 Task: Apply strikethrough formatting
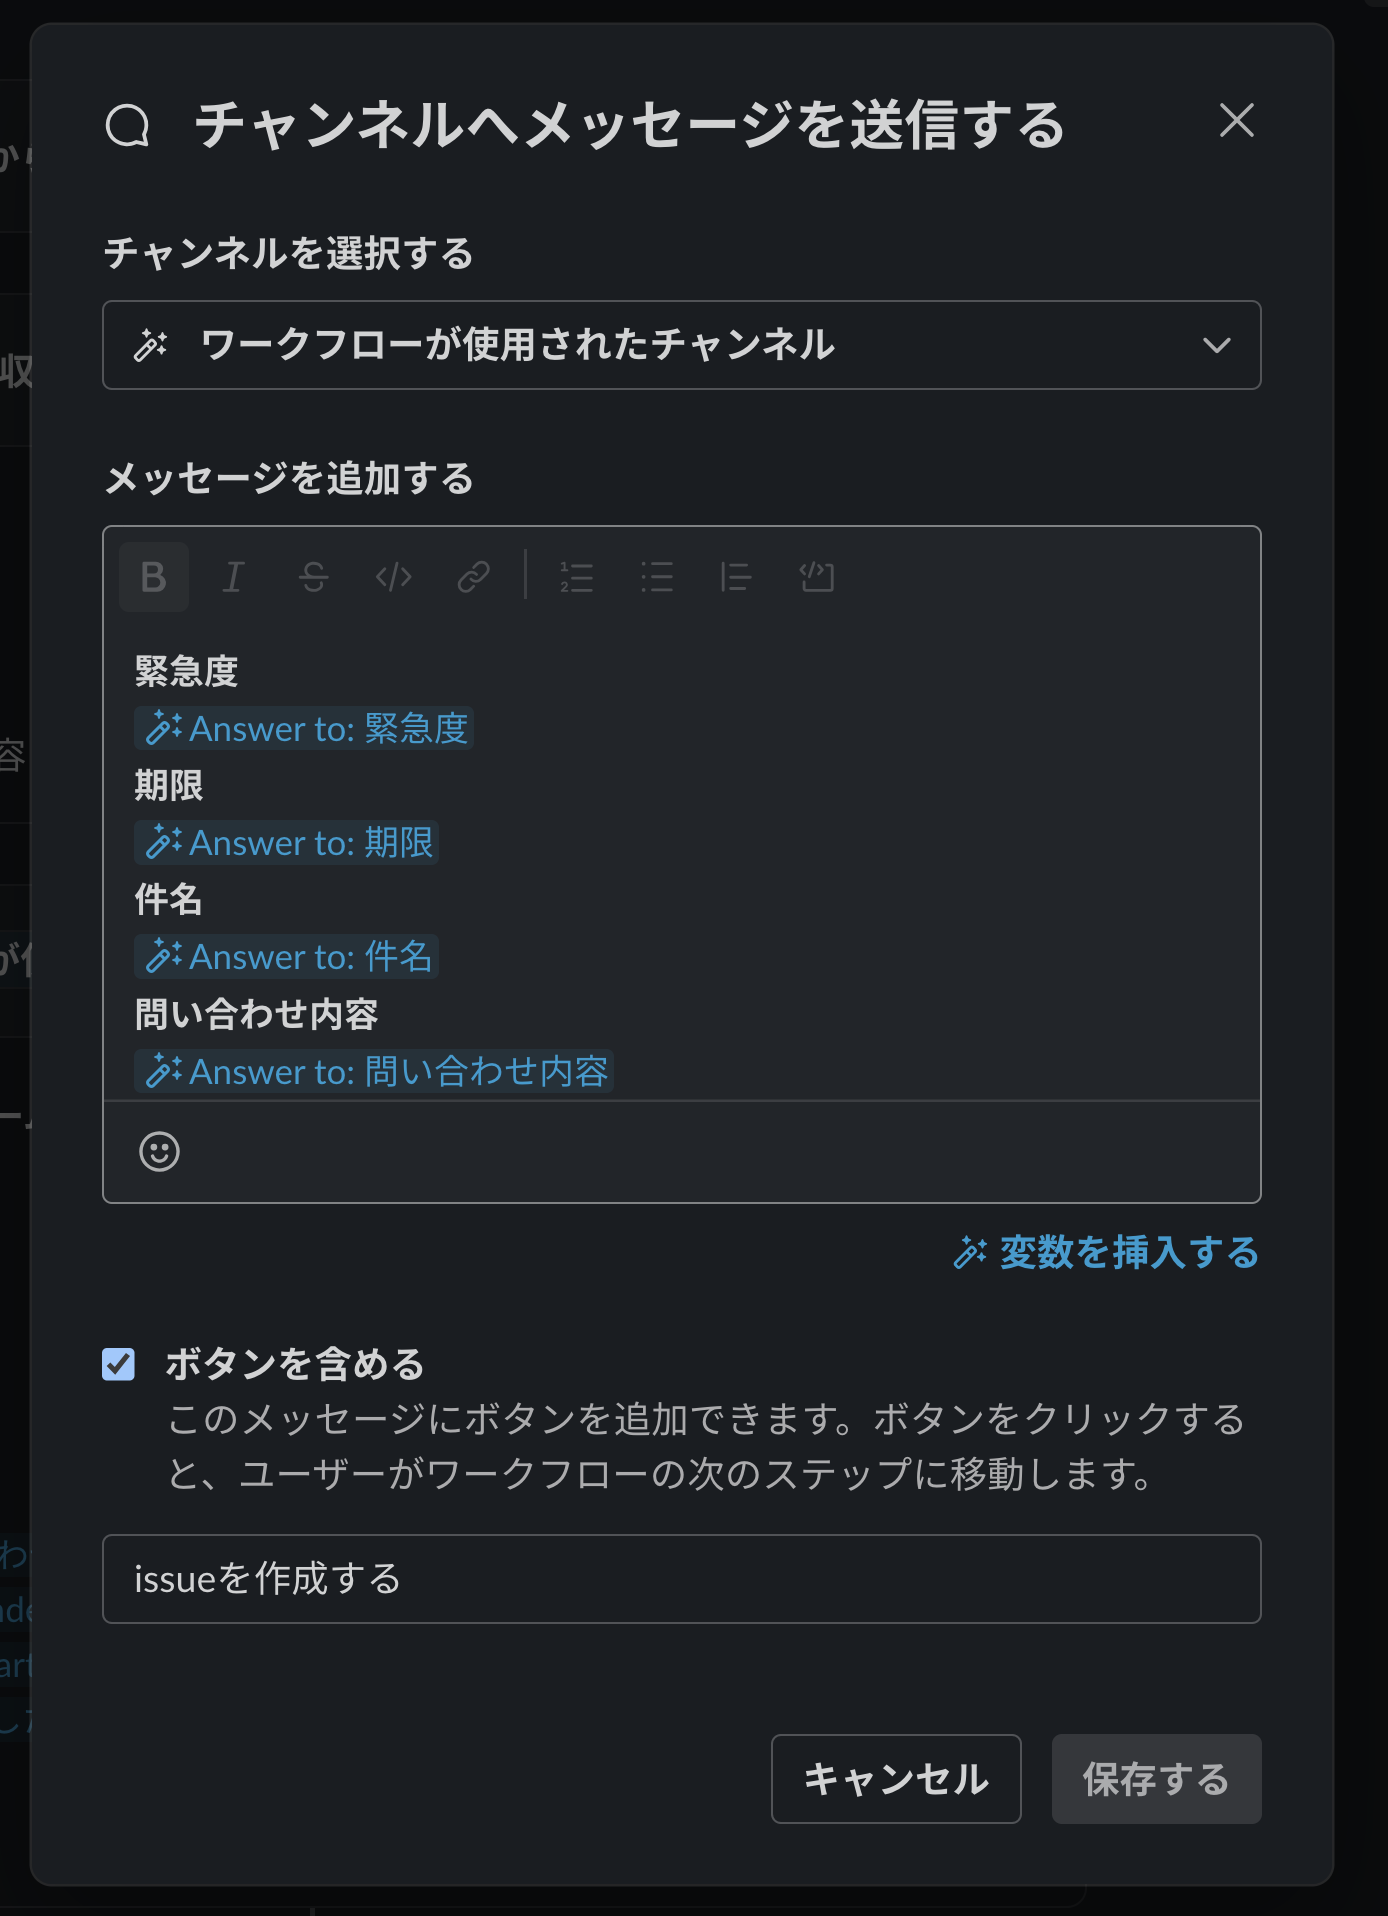tap(312, 577)
